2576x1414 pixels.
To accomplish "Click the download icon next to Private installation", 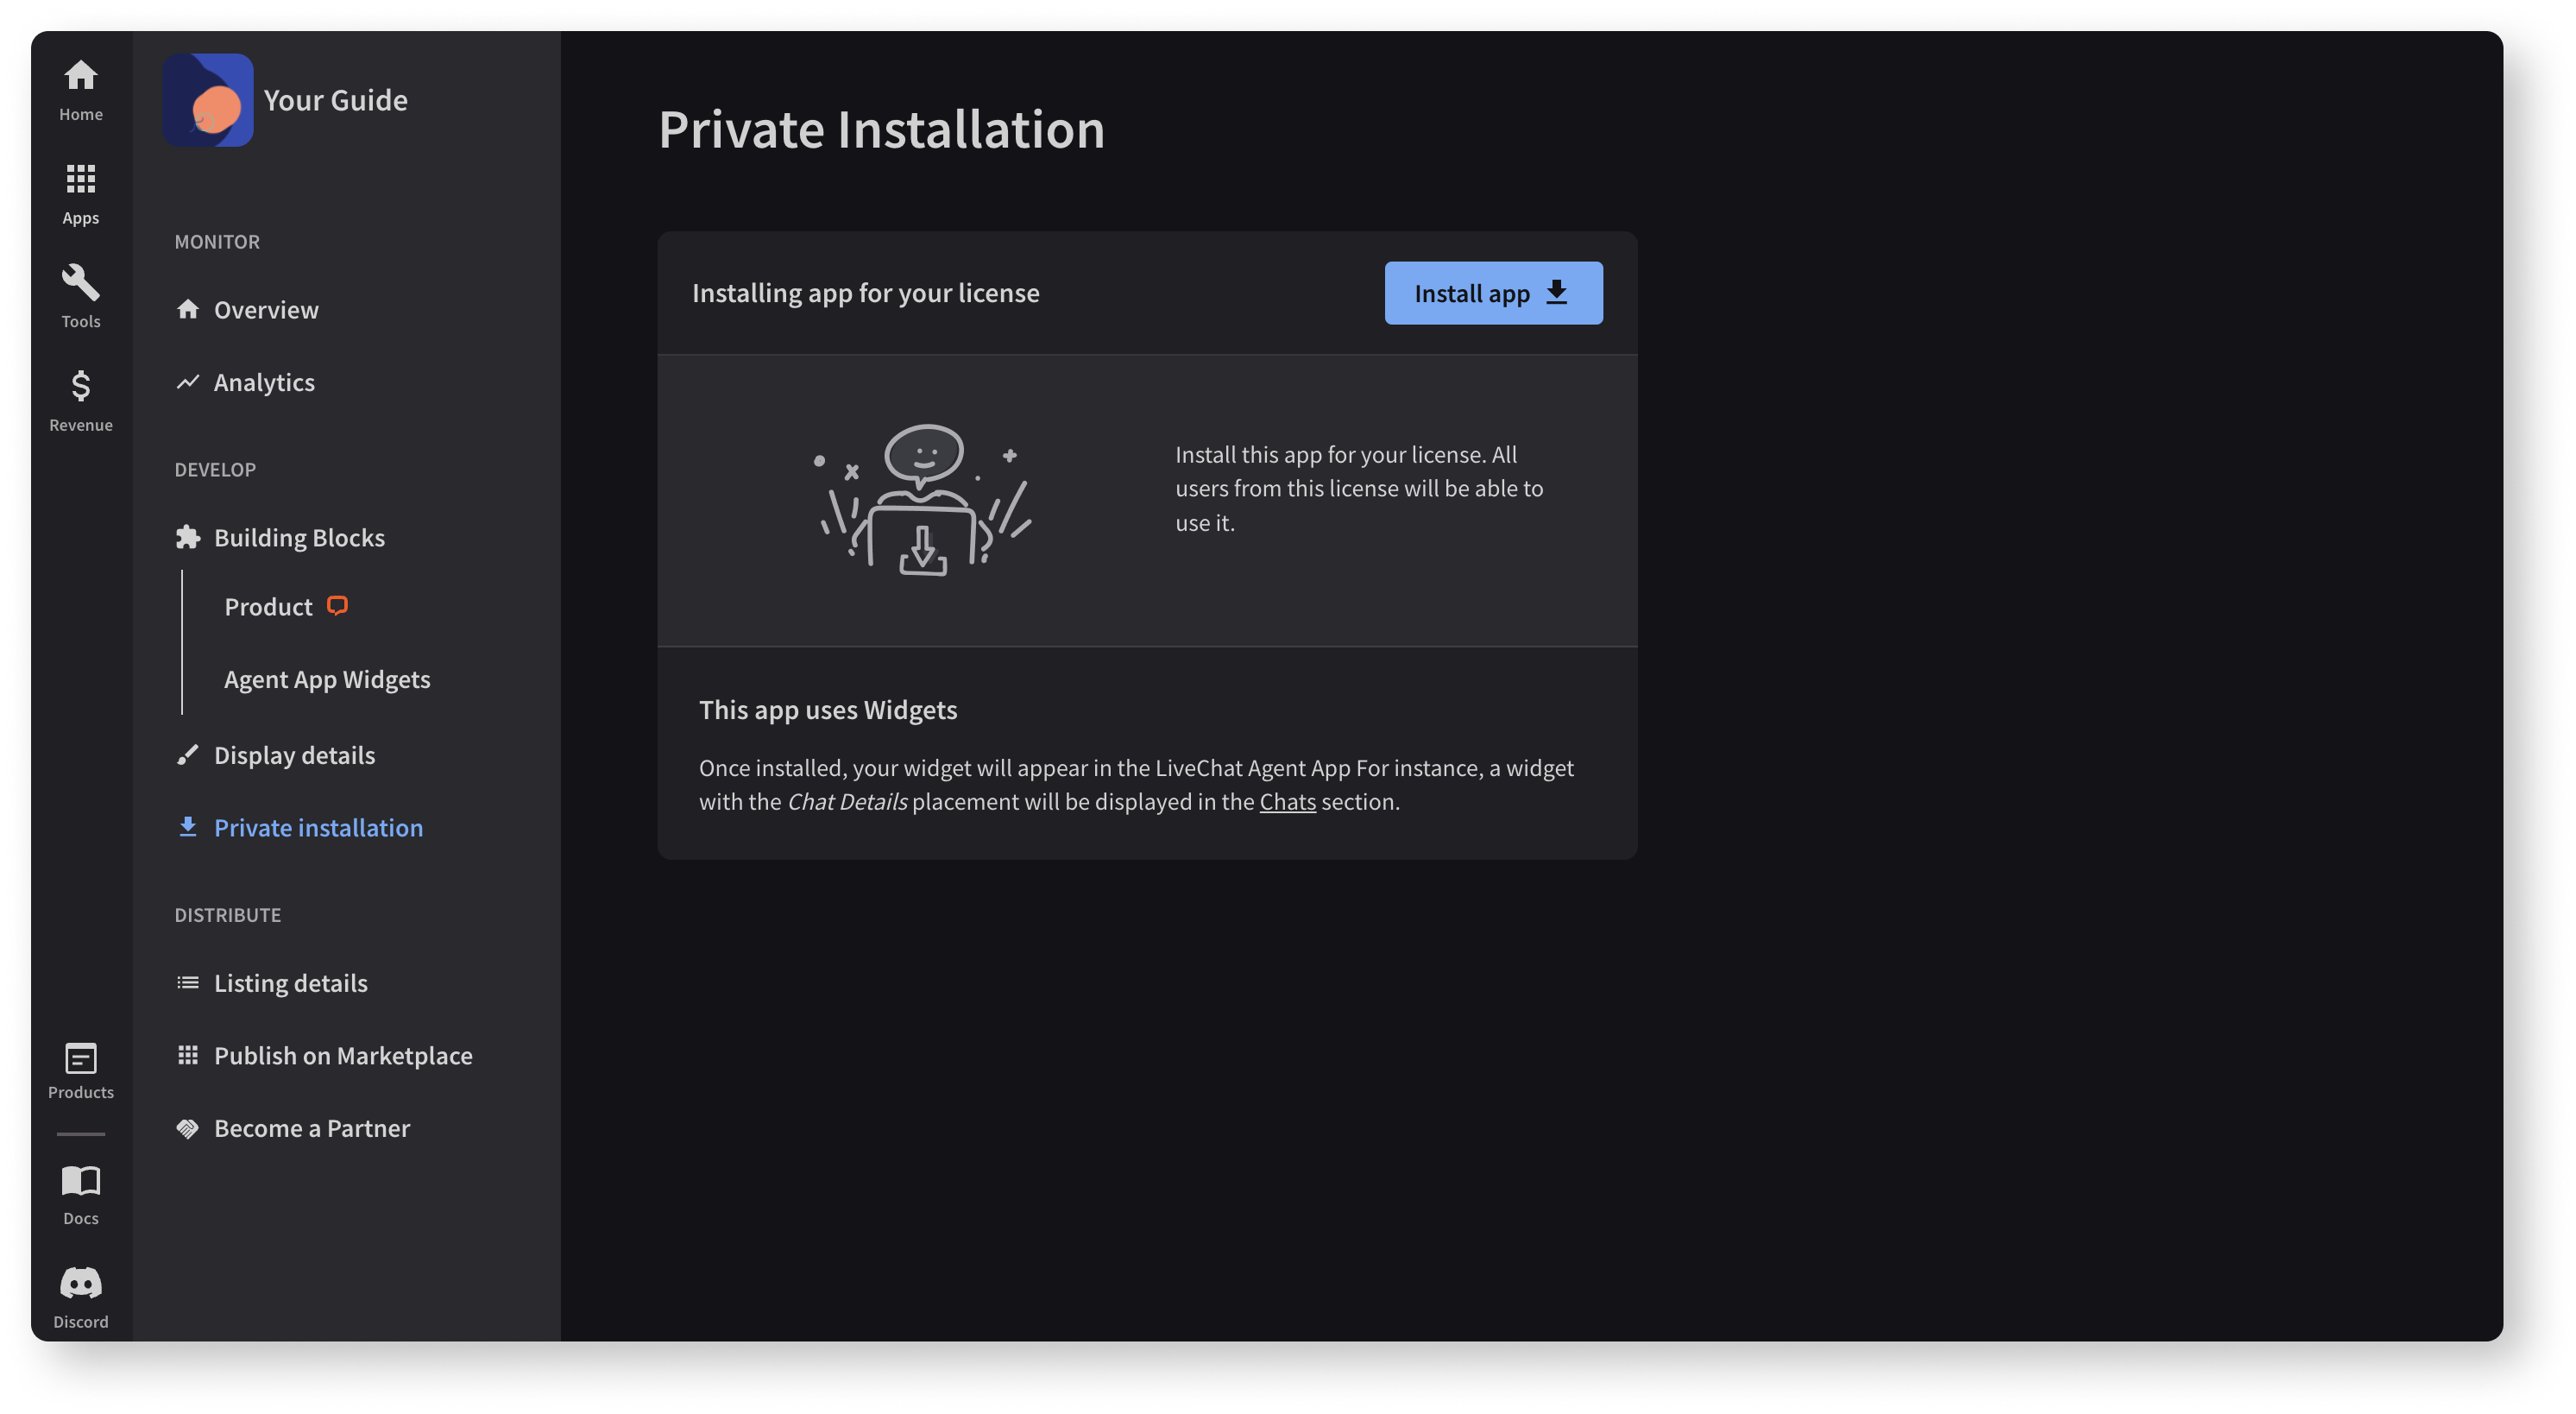I will (188, 827).
